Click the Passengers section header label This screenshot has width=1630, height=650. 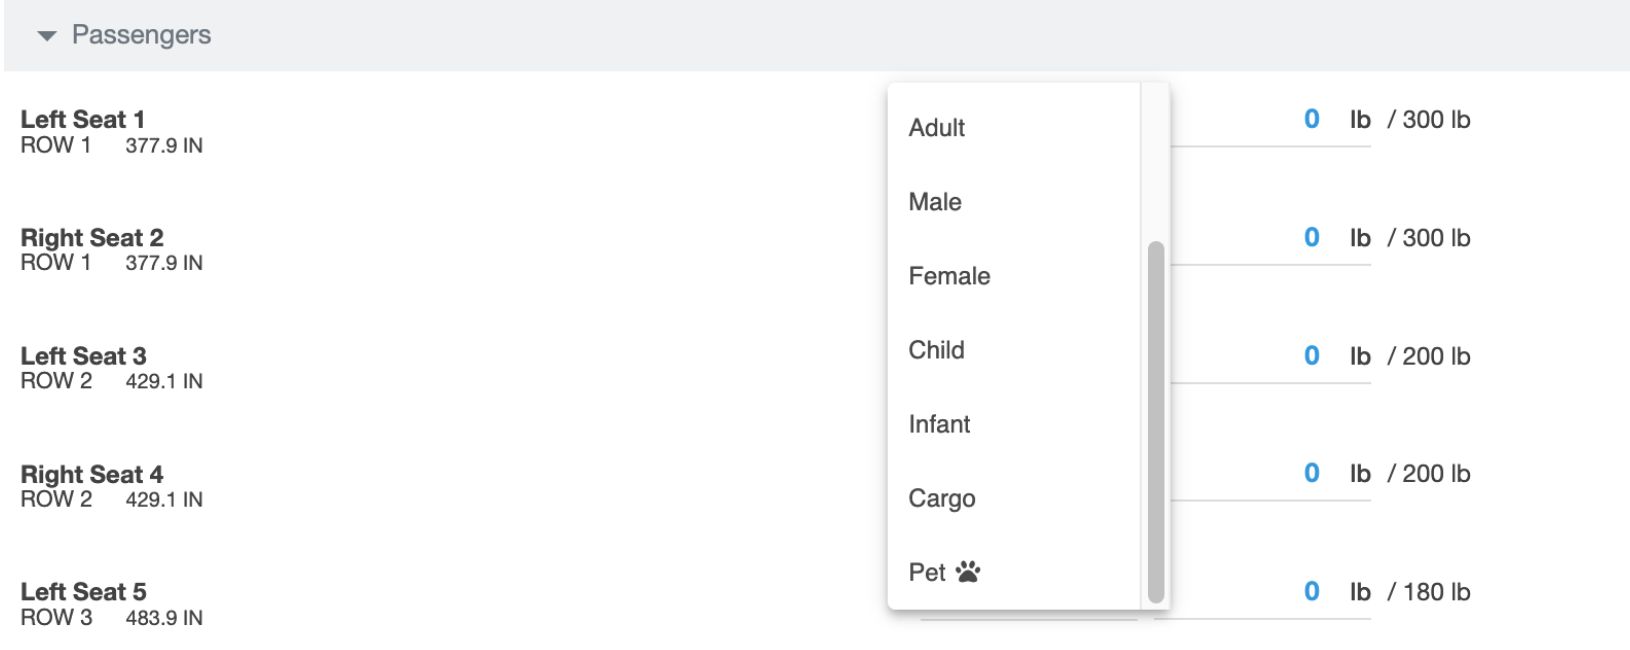click(x=141, y=35)
